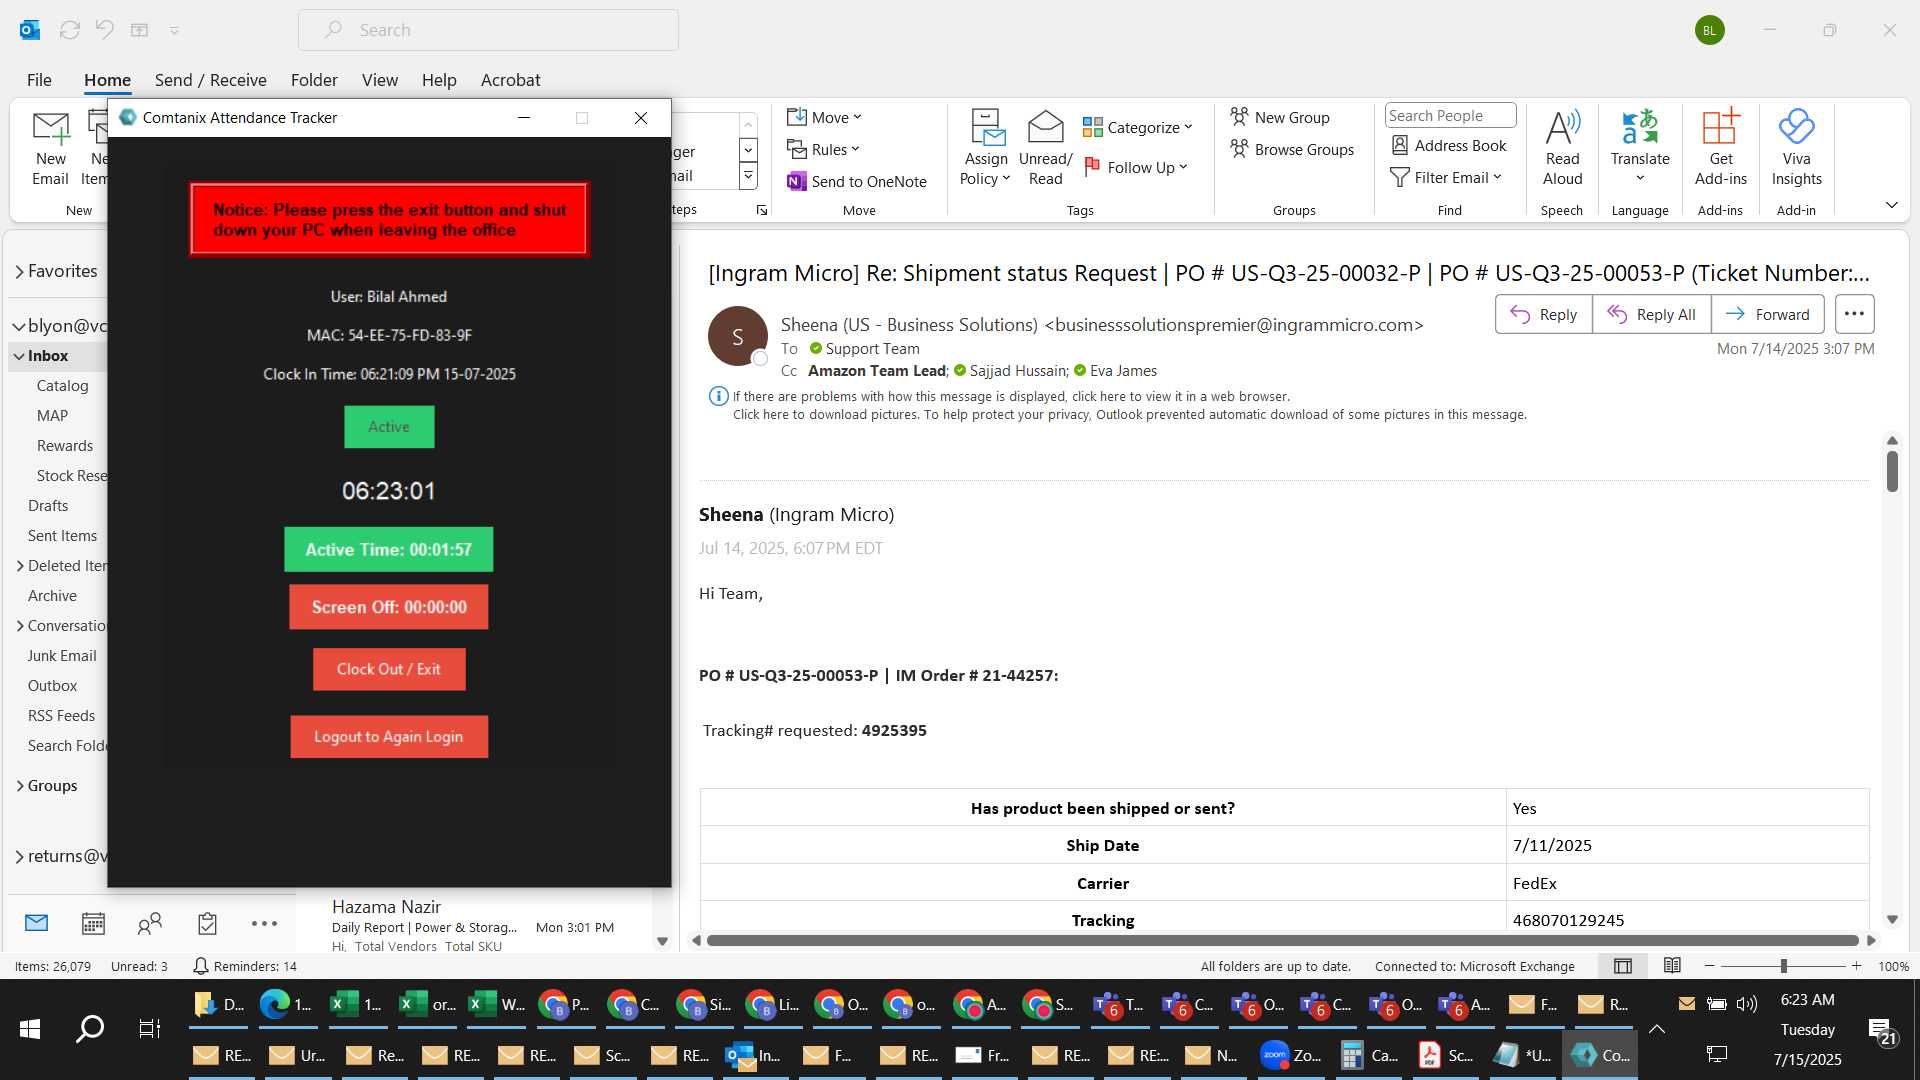Expand the returns@ account folders
The width and height of the screenshot is (1920, 1080).
[20, 856]
